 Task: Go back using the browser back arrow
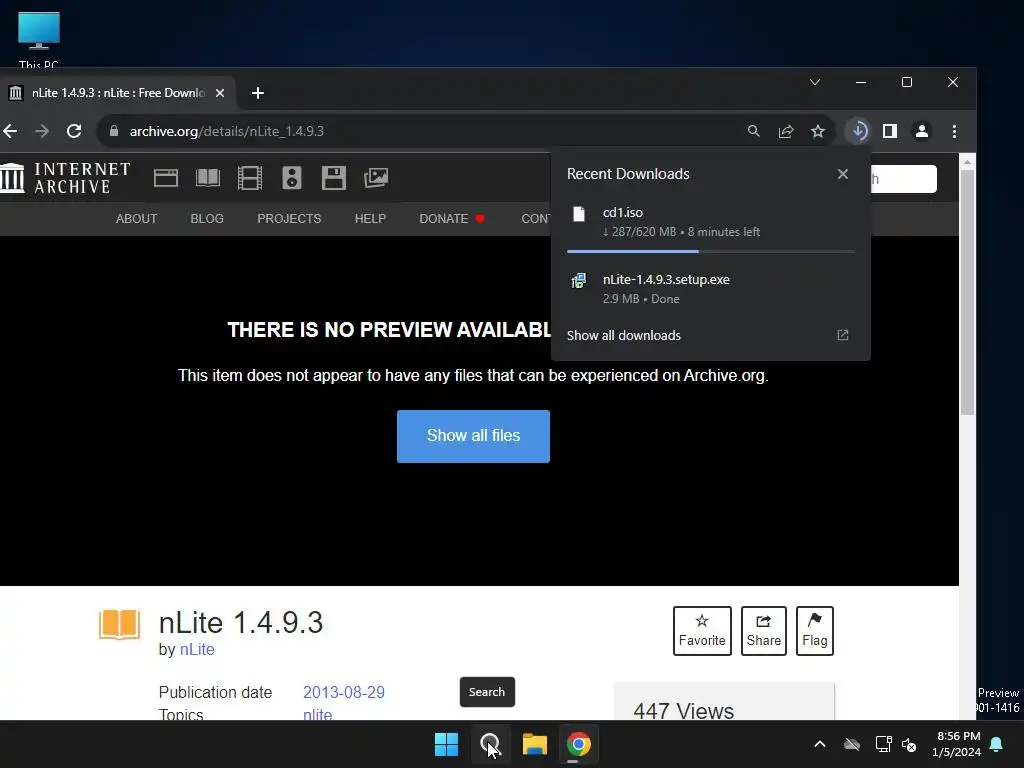[10, 131]
